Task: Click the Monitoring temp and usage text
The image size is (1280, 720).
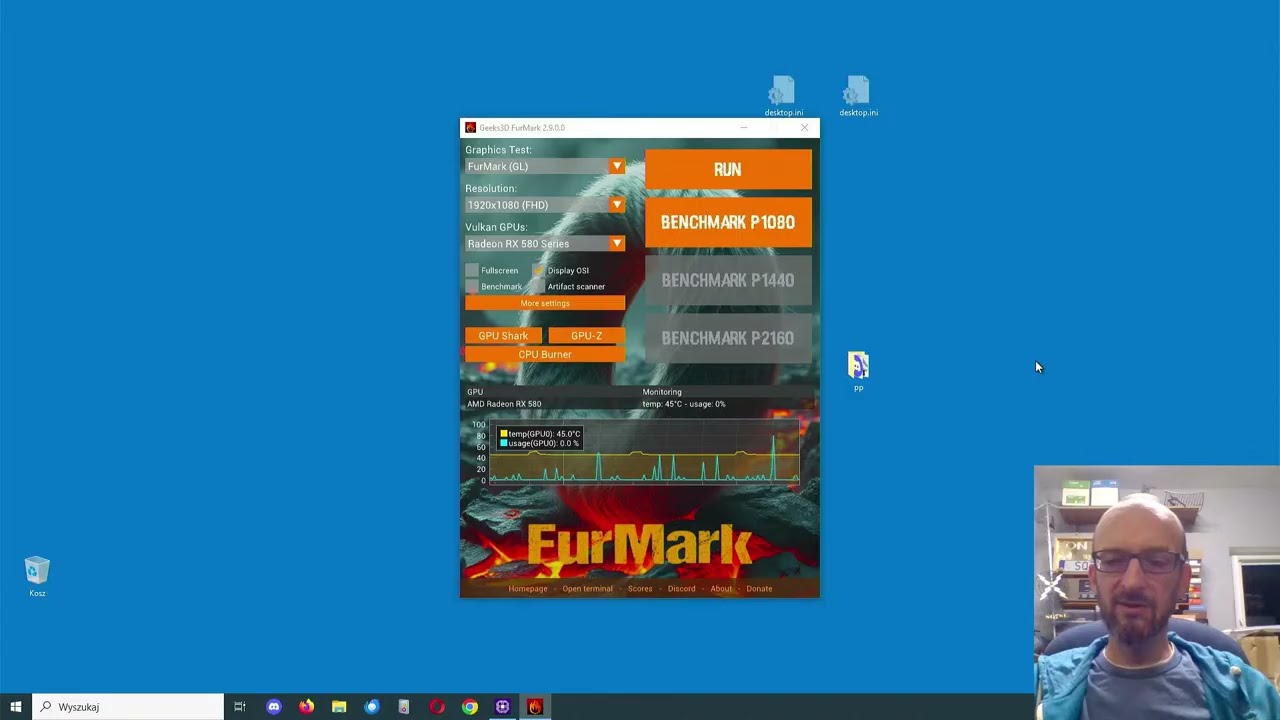Action: (x=684, y=404)
